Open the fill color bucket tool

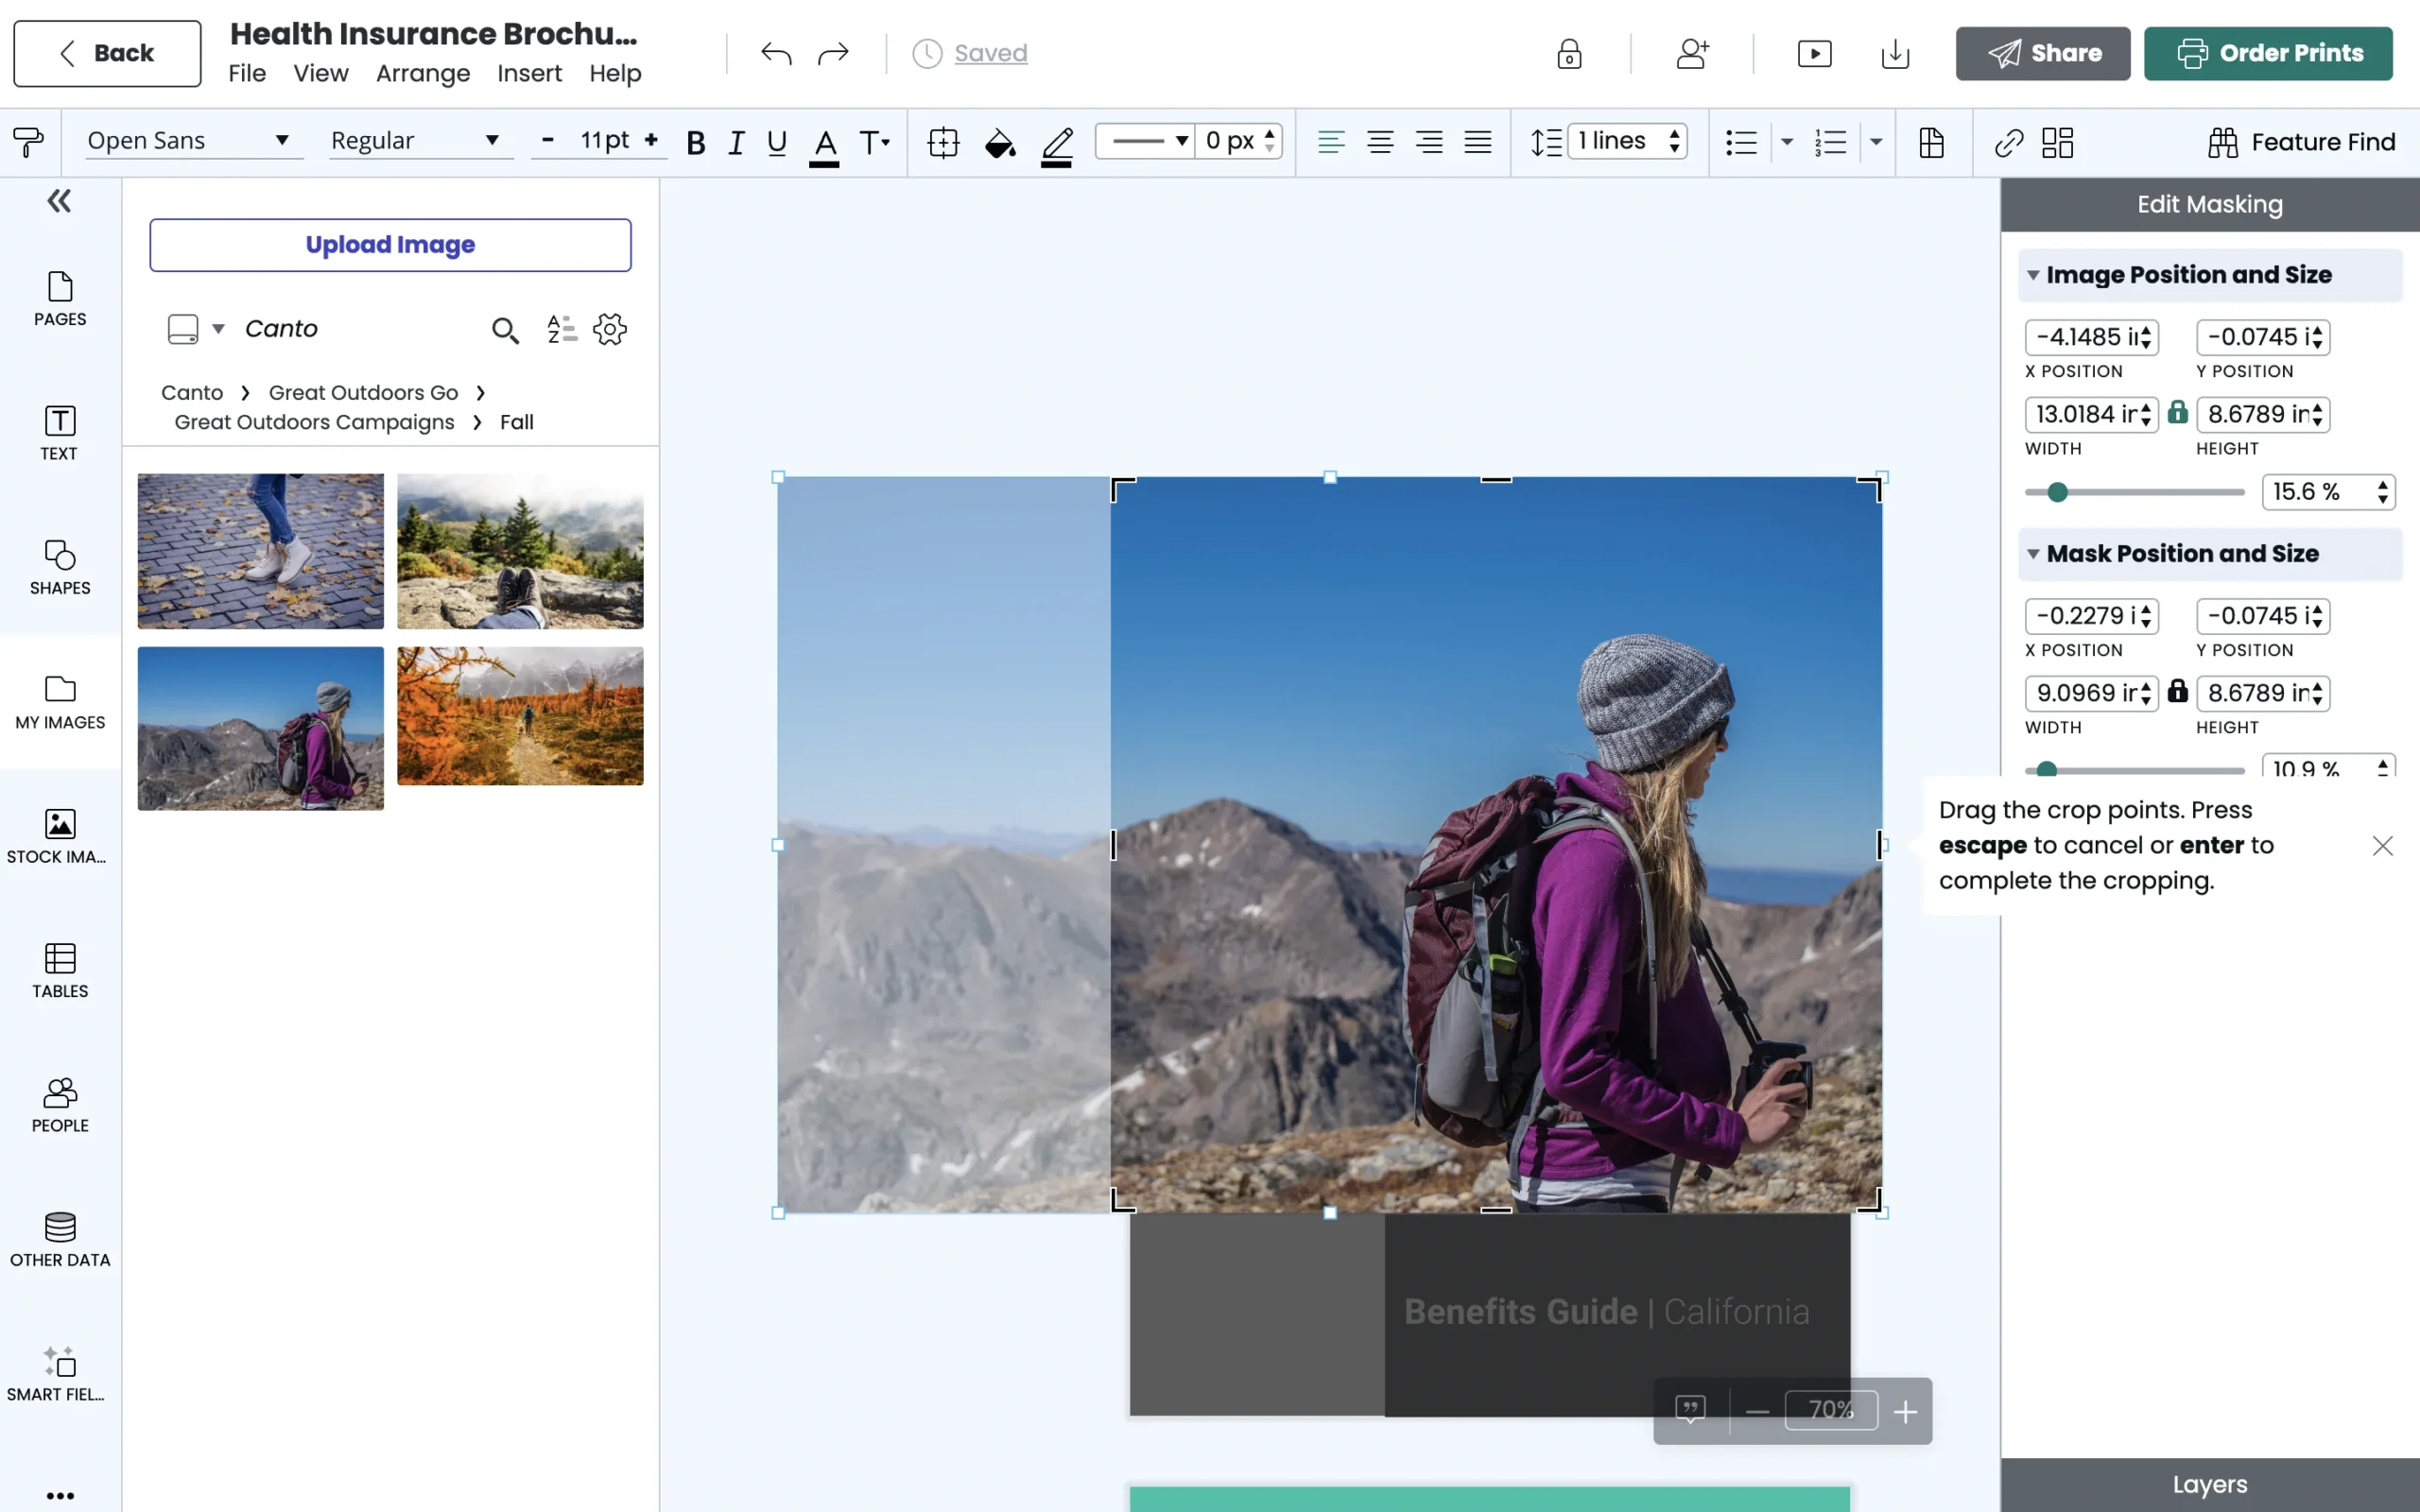997,142
